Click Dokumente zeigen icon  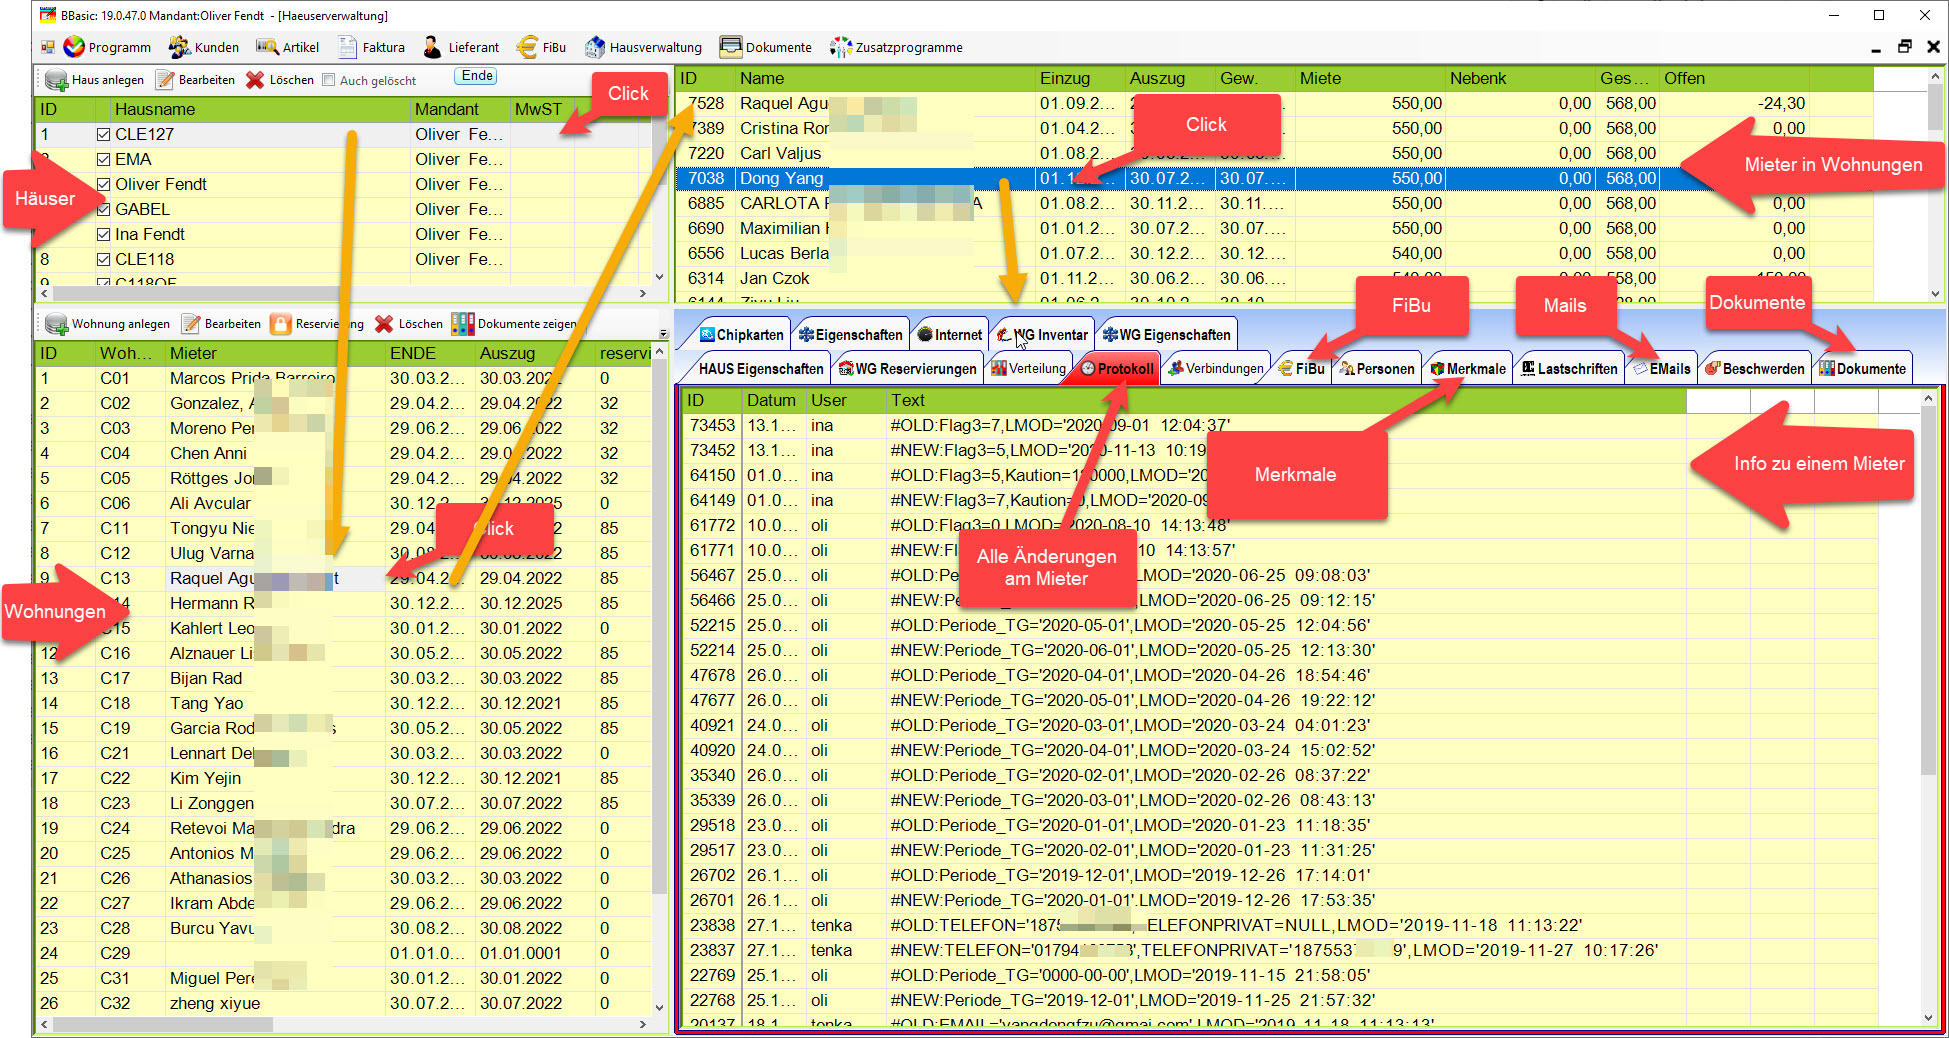point(463,324)
